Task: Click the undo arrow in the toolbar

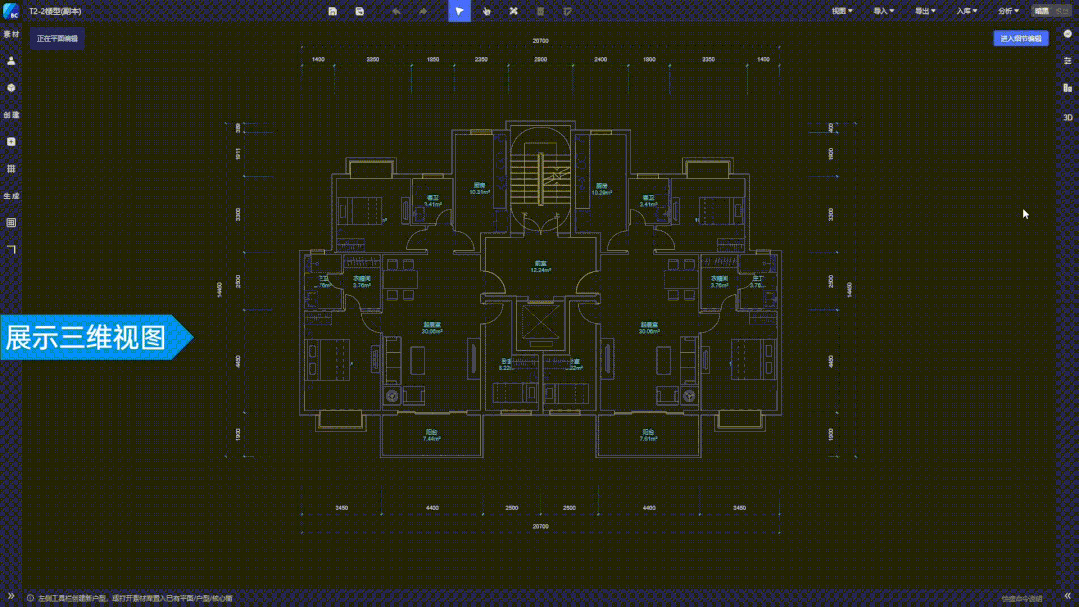Action: [396, 11]
